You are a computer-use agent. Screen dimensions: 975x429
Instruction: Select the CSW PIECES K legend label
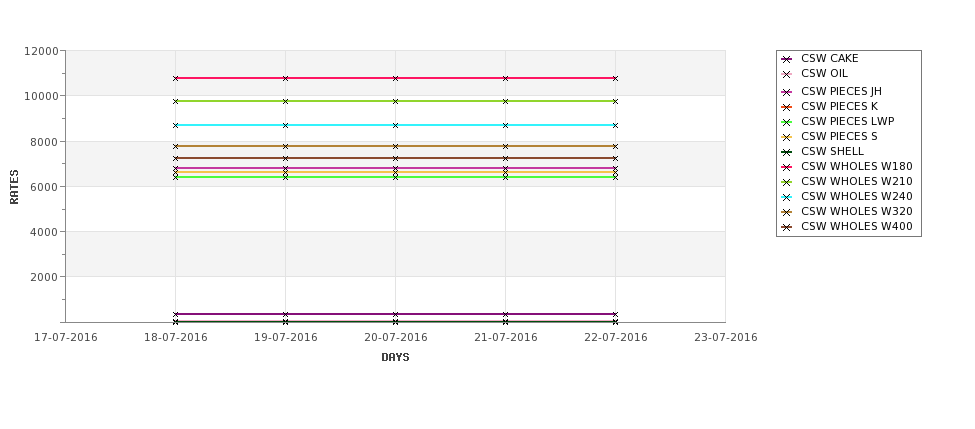tap(839, 107)
